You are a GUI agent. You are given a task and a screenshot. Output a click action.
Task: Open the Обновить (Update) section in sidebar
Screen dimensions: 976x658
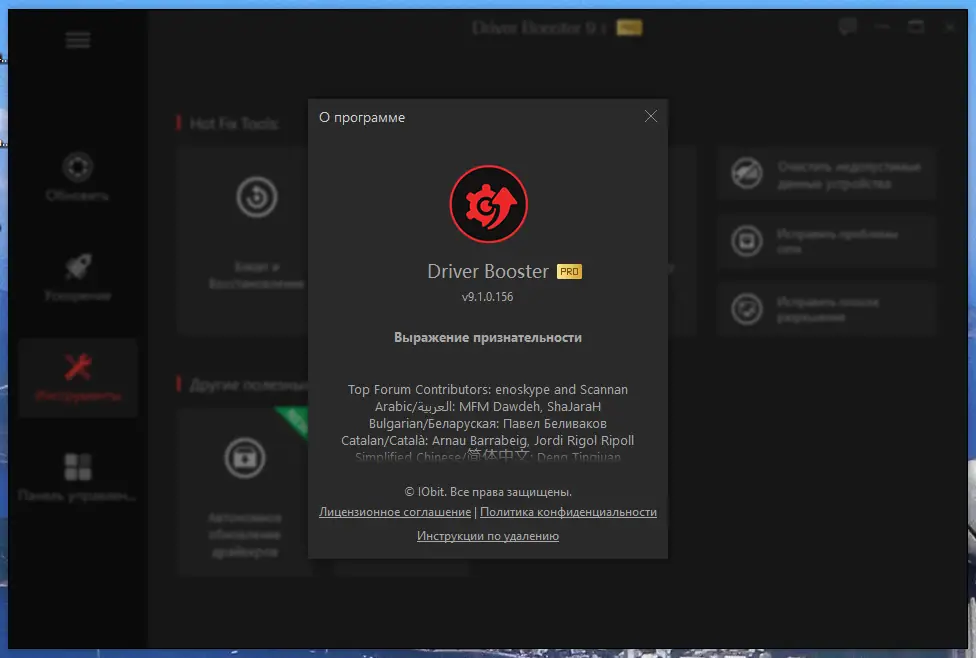tap(77, 178)
